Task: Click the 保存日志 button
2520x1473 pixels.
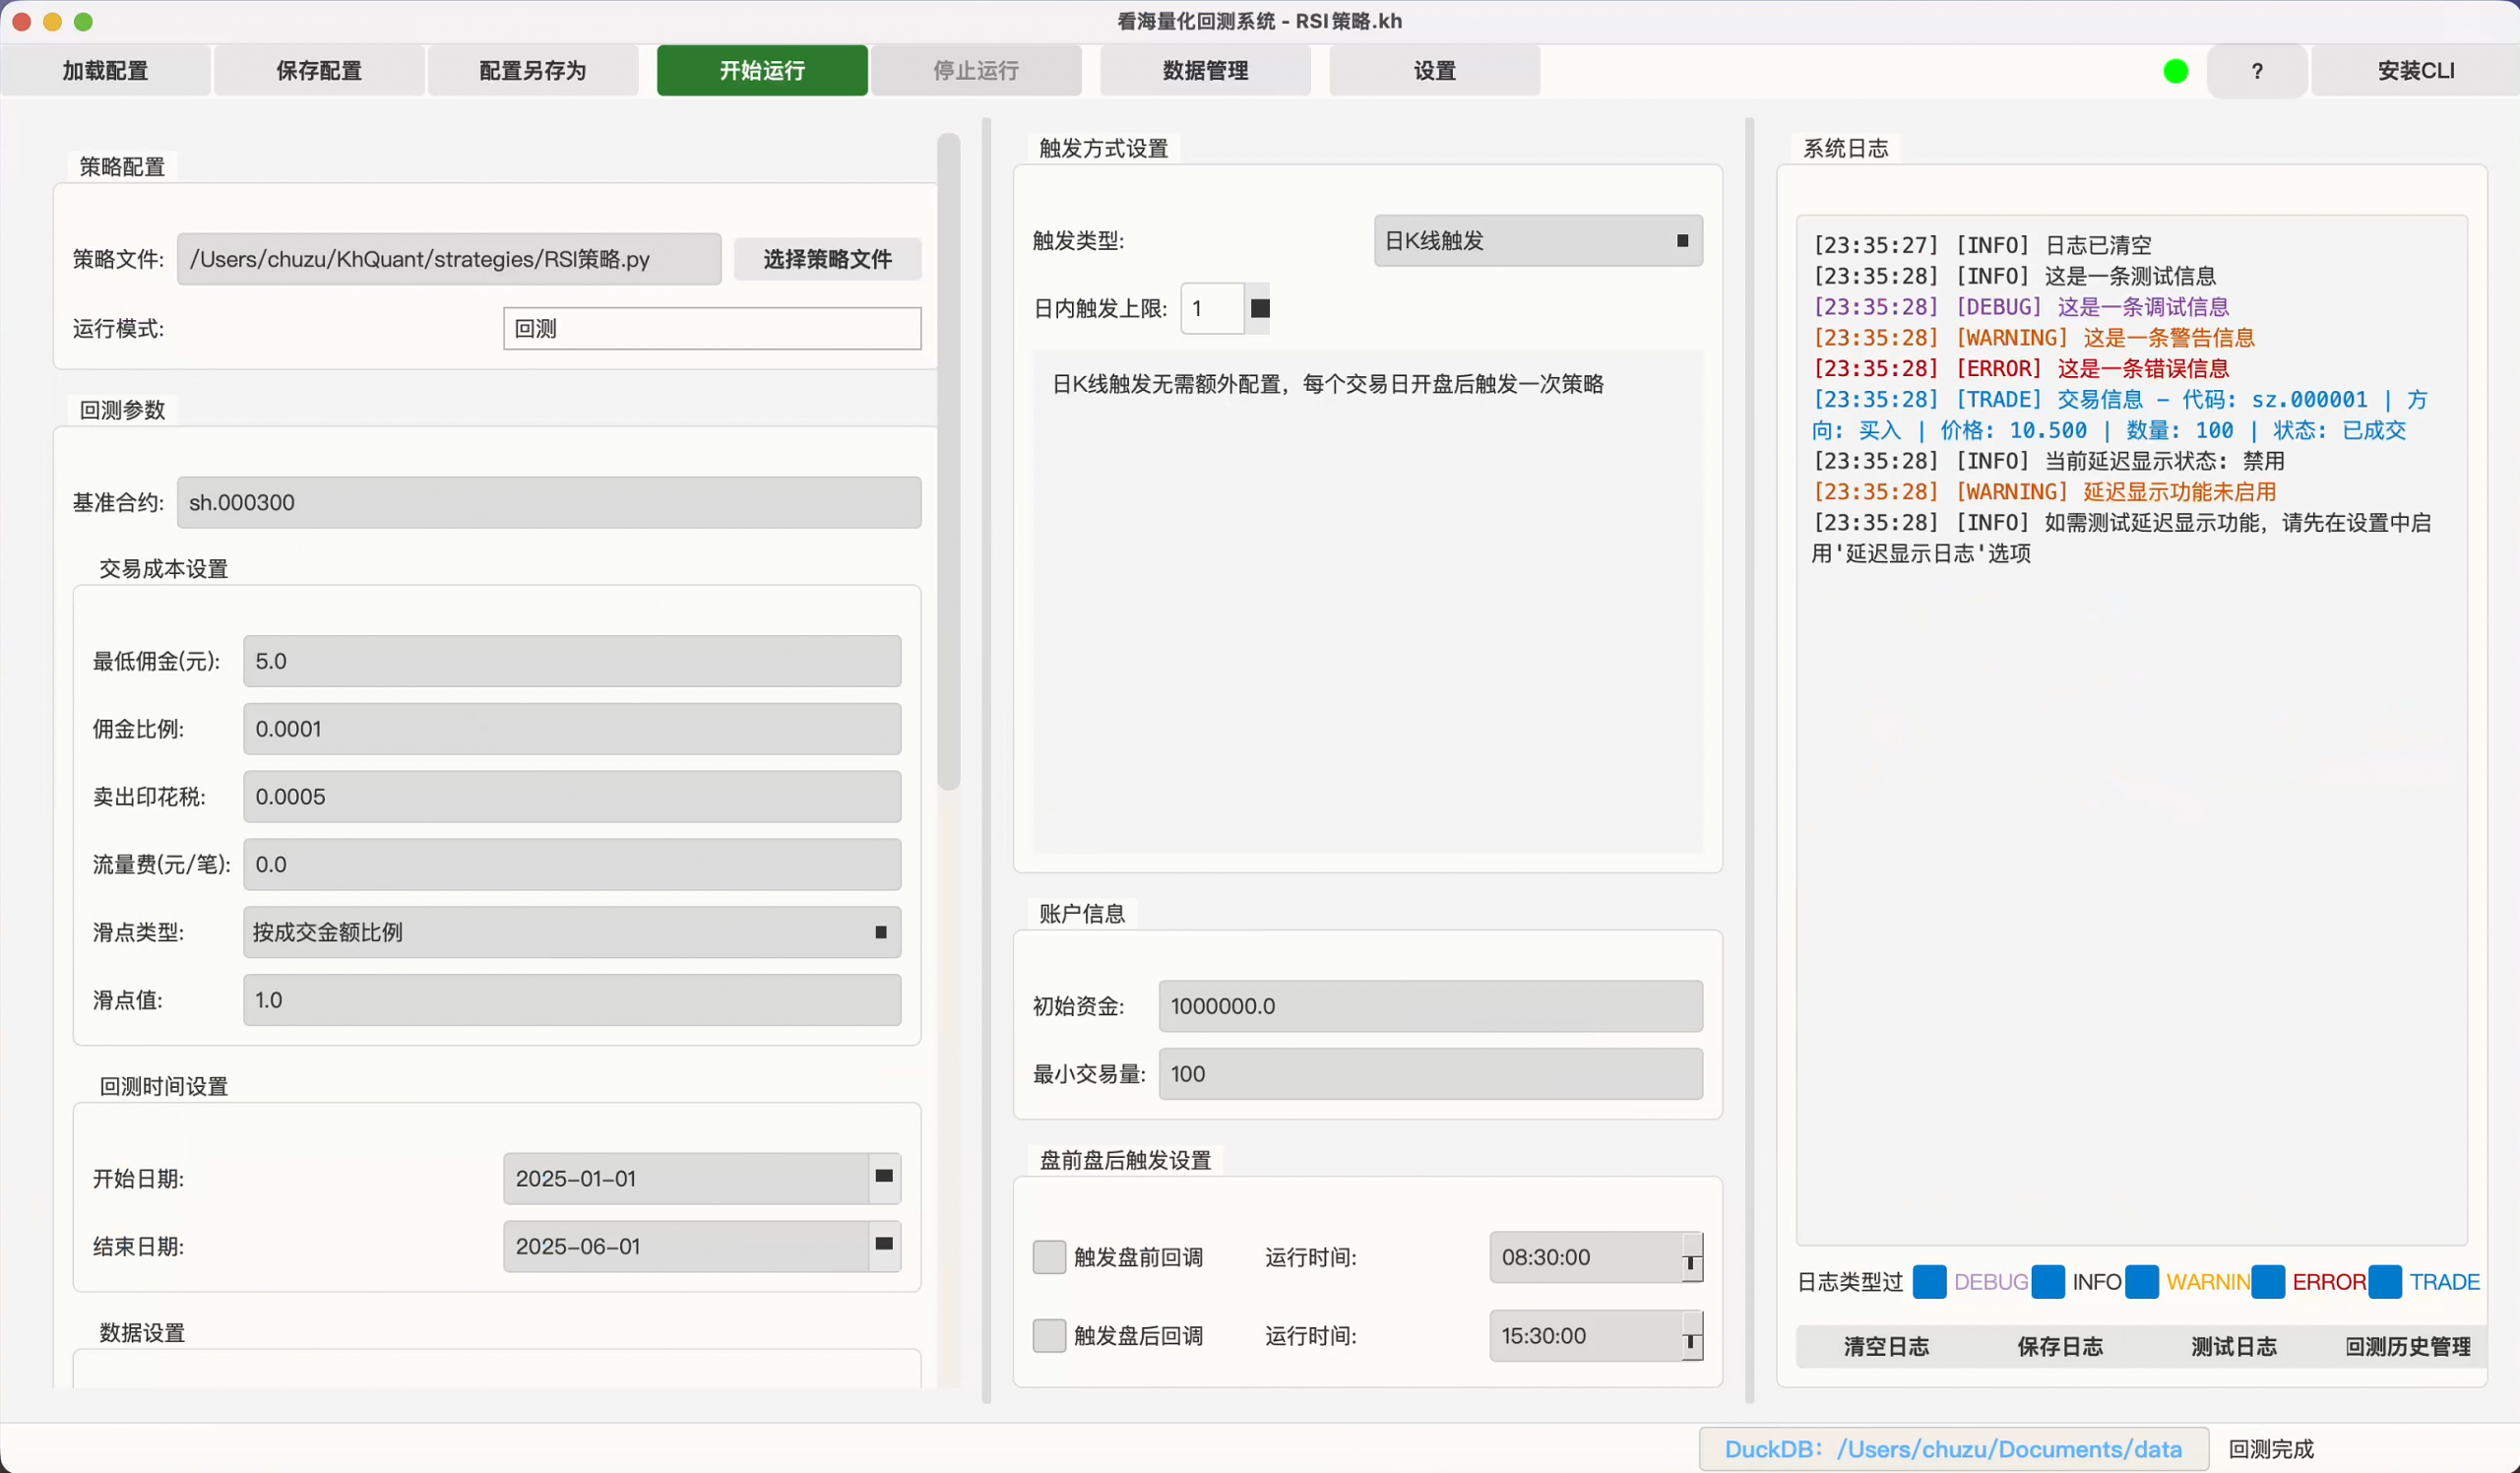Action: pos(2060,1347)
